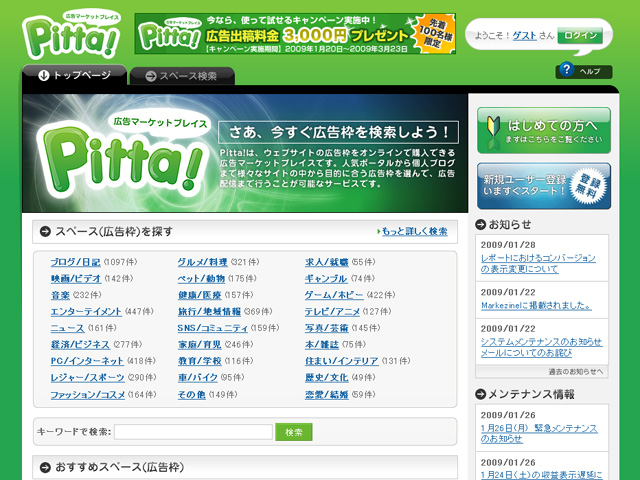Click the down-arrow icon on トップページ tab
Screen dimensions: 640x480
point(43,76)
